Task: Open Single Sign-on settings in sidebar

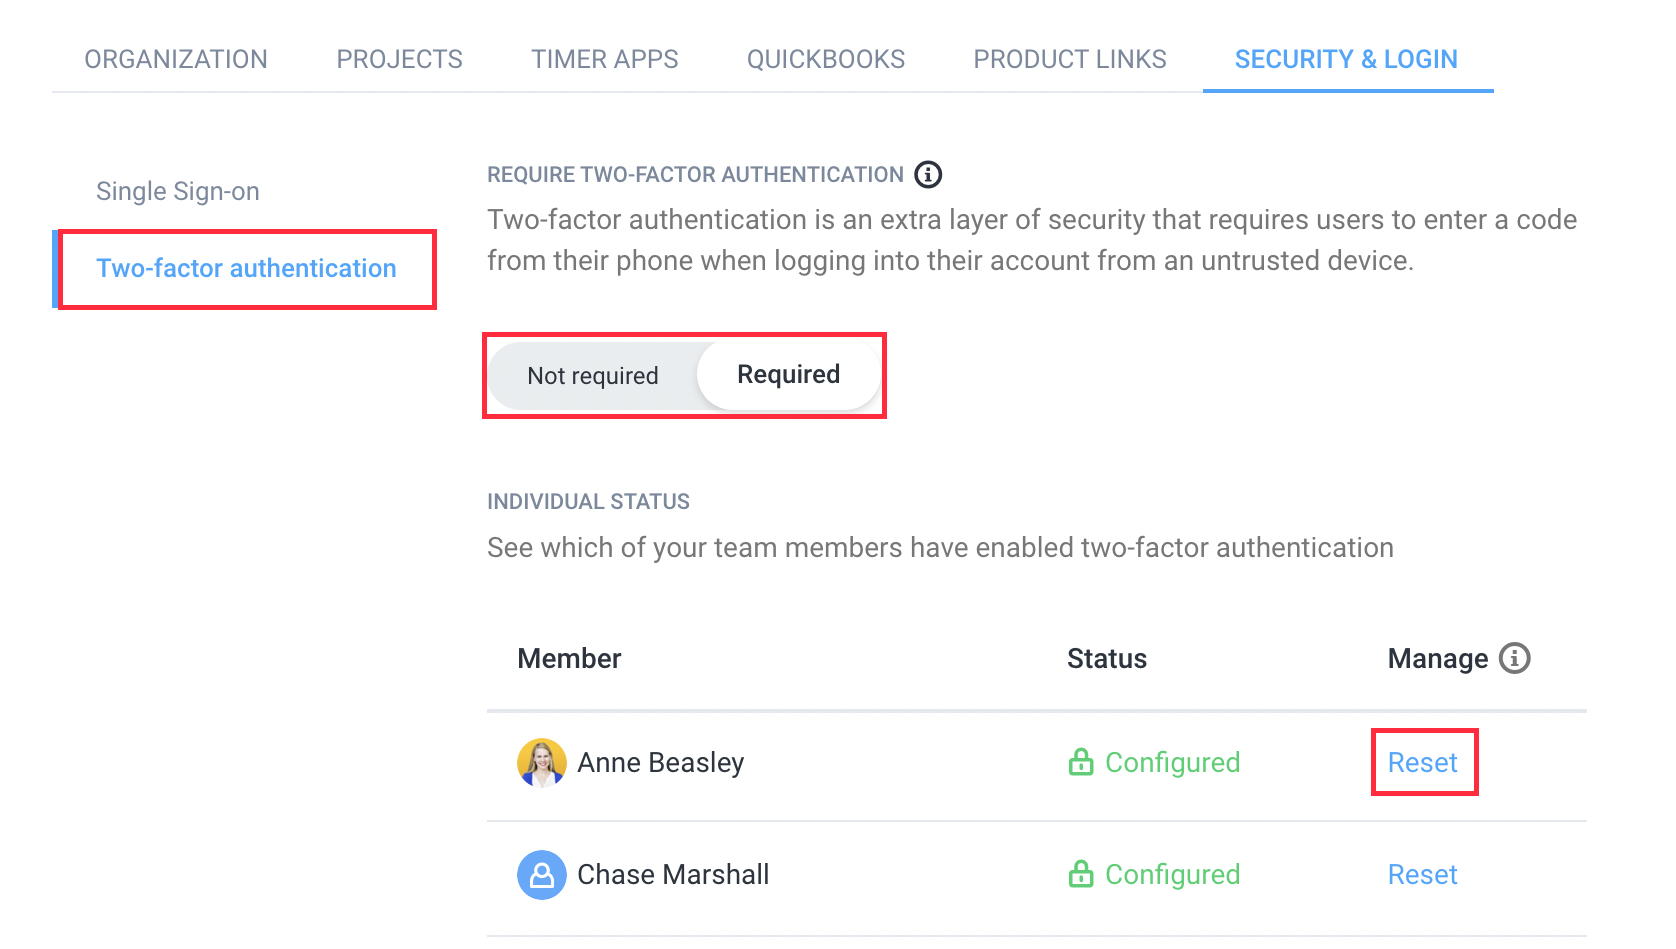Action: [x=178, y=191]
